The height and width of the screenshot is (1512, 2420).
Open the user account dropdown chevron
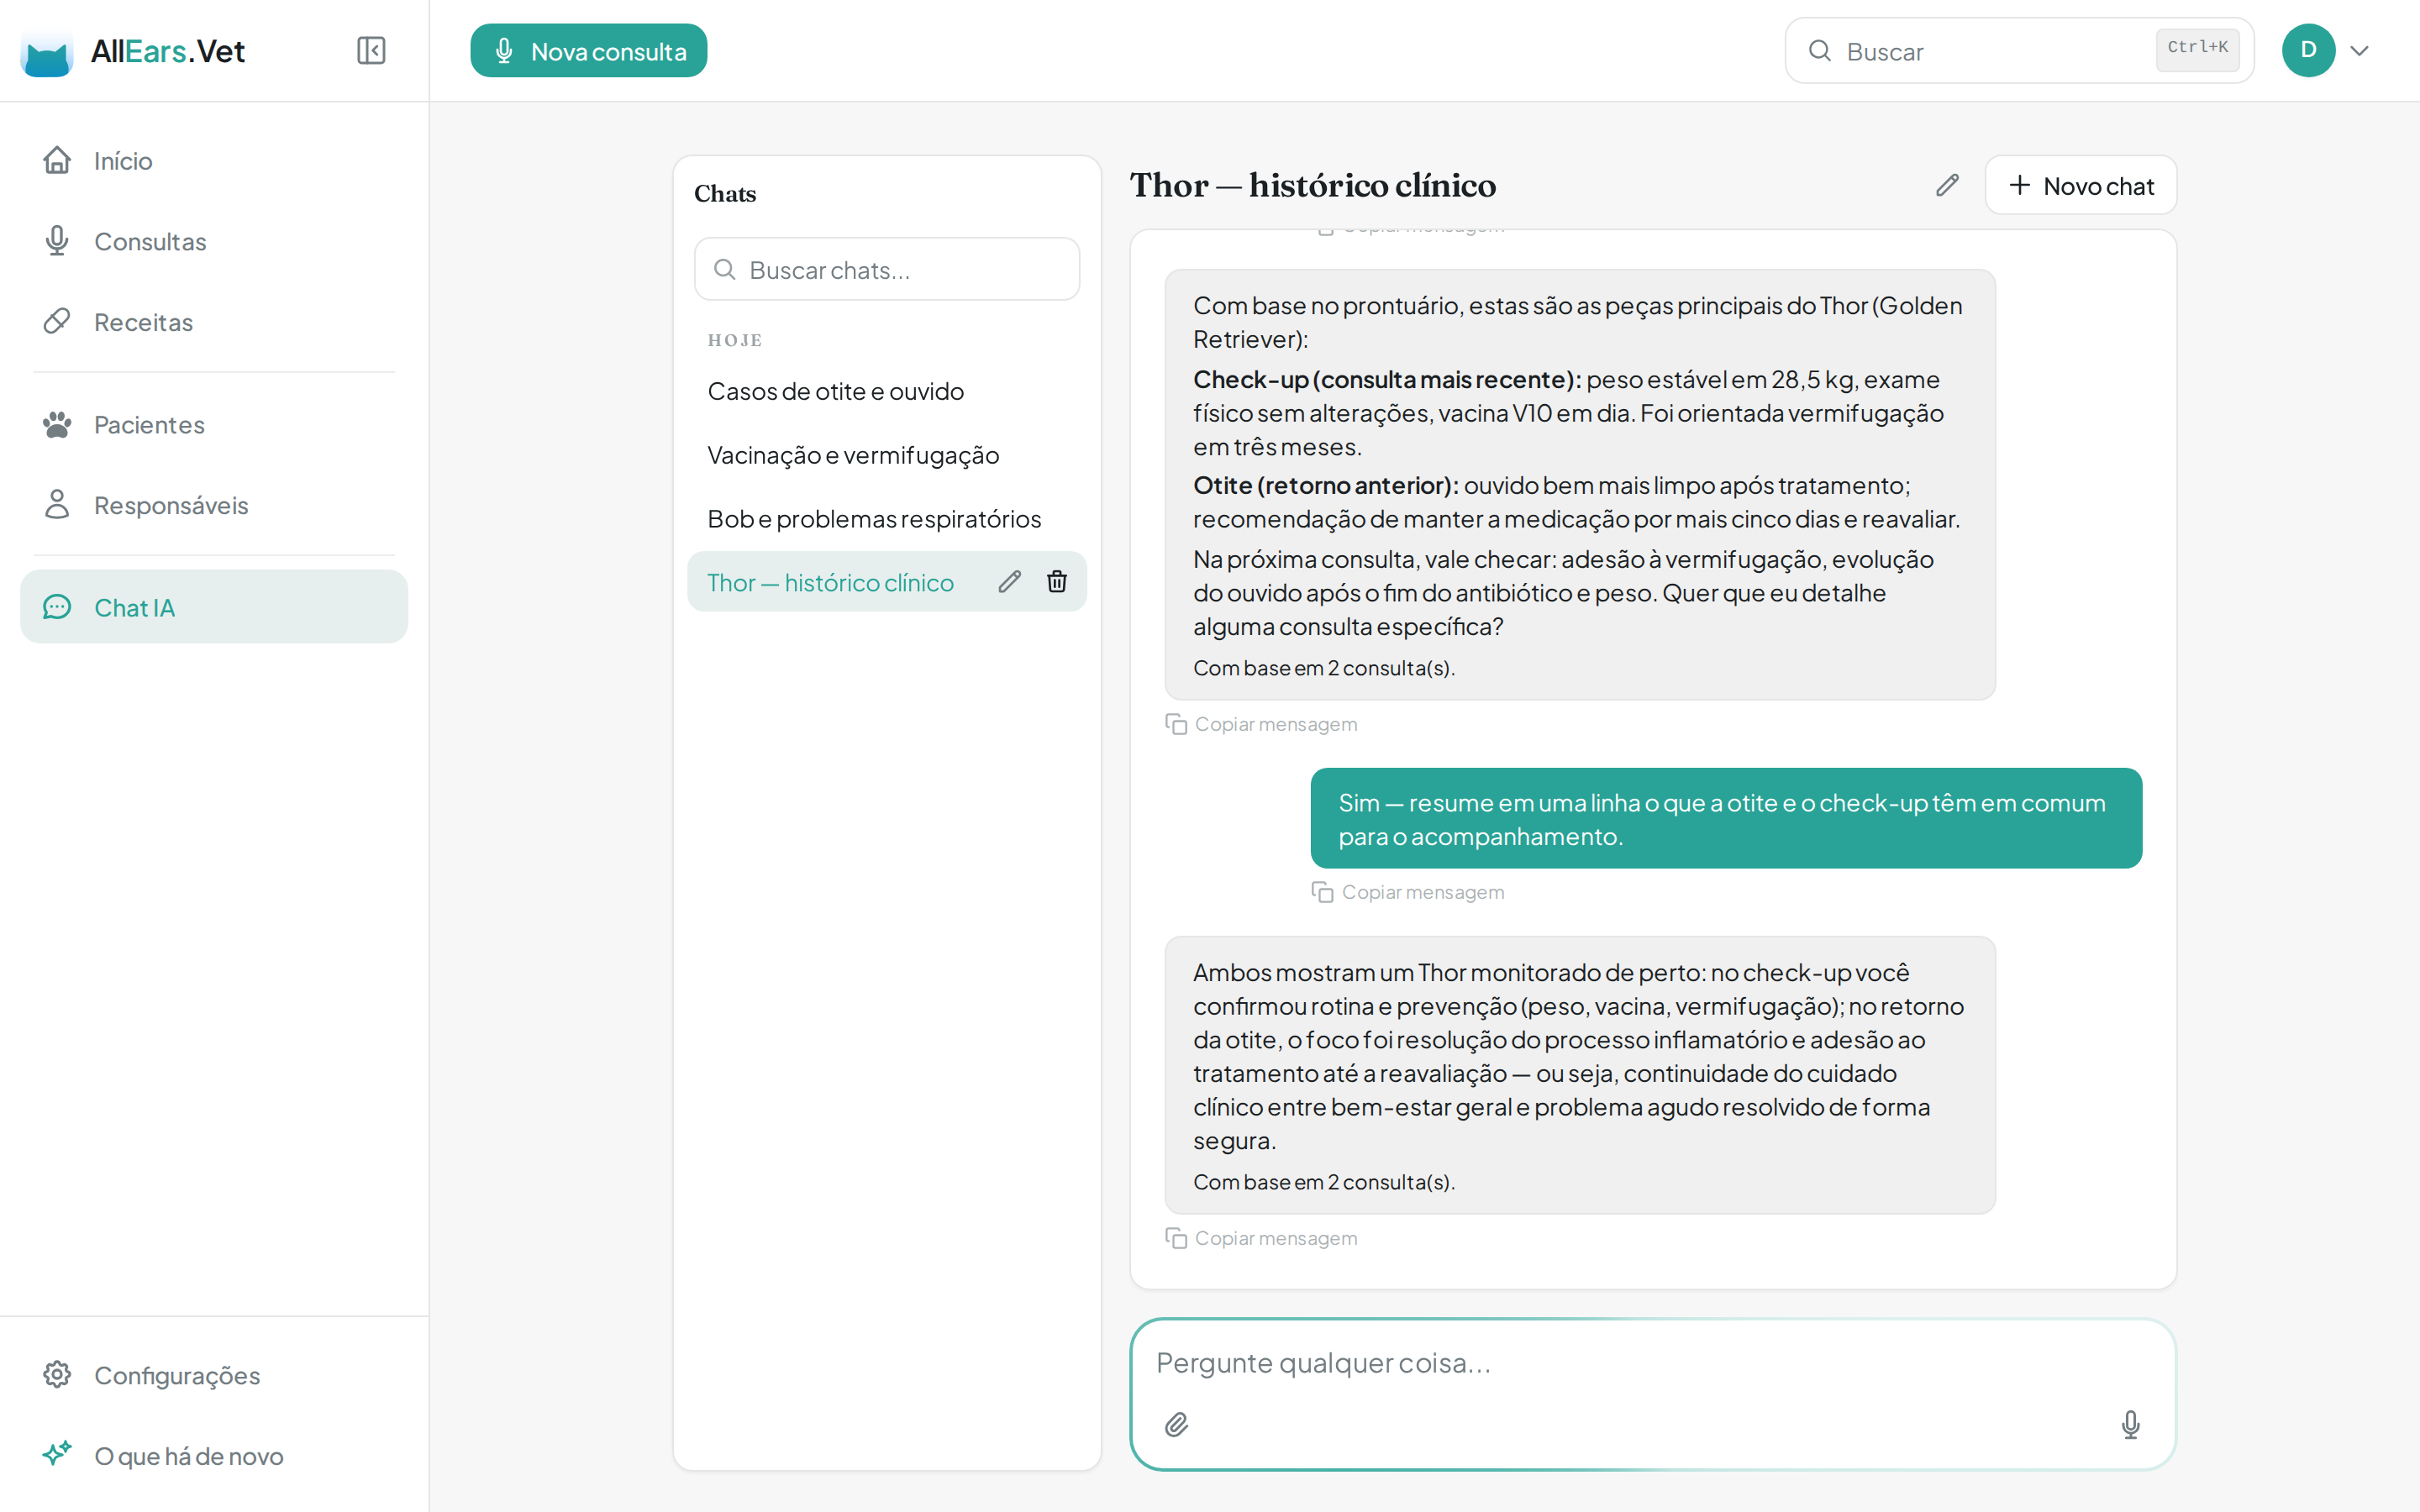[x=2360, y=51]
